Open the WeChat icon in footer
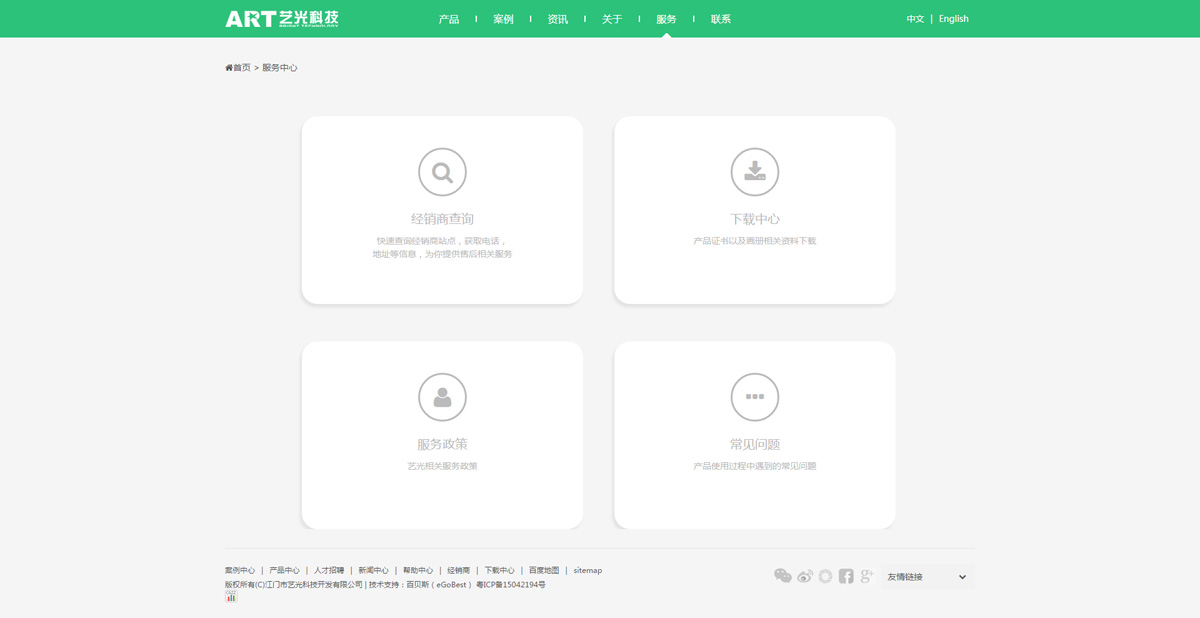The width and height of the screenshot is (1200, 618). click(783, 576)
